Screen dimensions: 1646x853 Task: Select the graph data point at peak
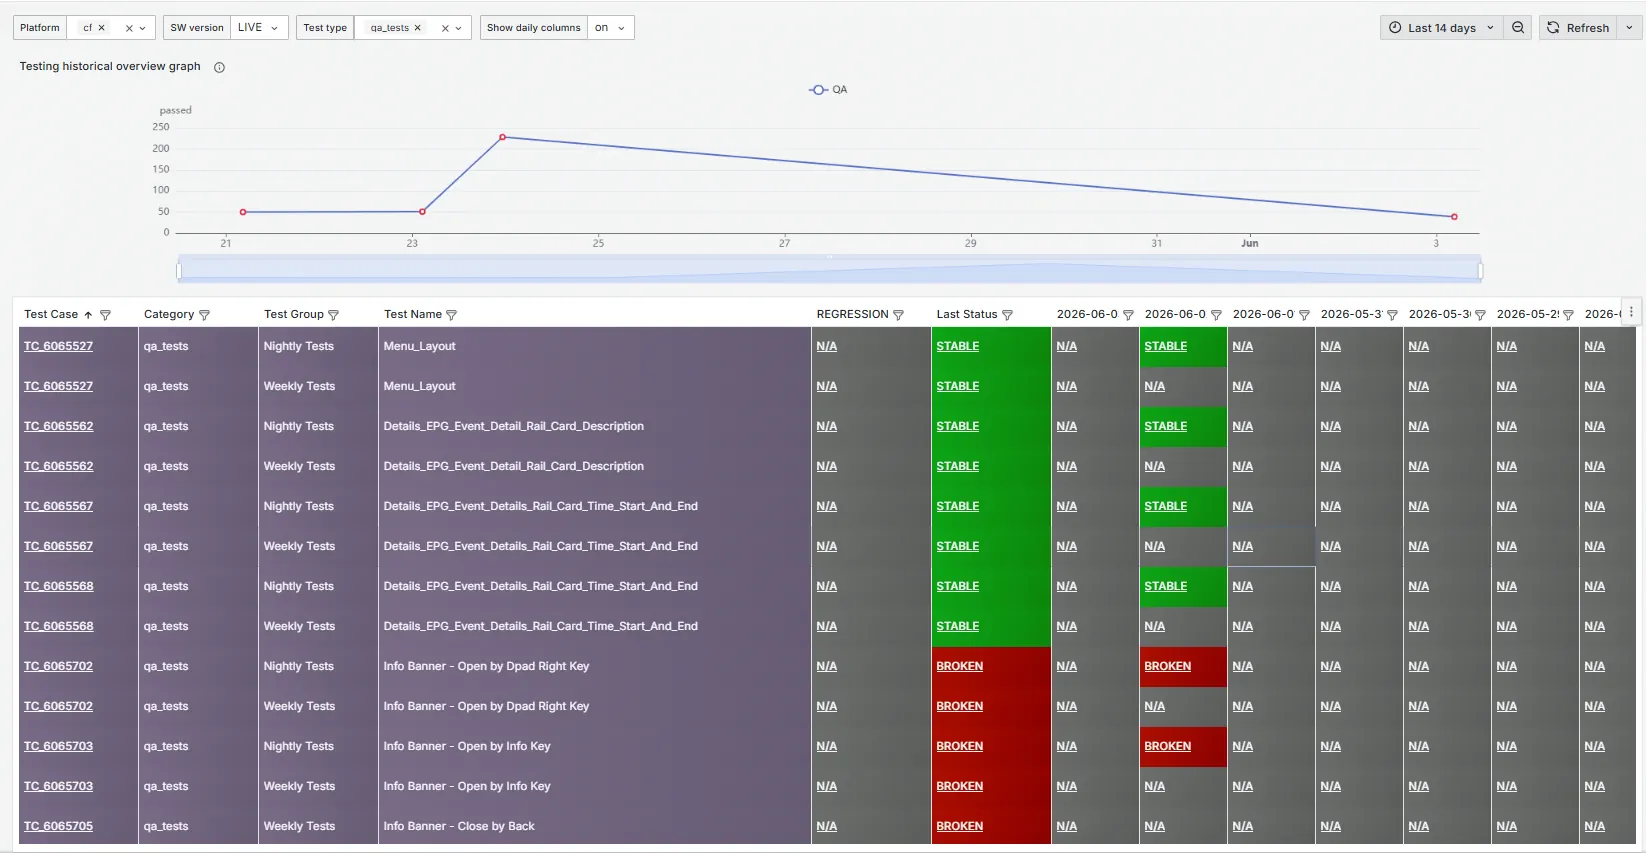[502, 137]
